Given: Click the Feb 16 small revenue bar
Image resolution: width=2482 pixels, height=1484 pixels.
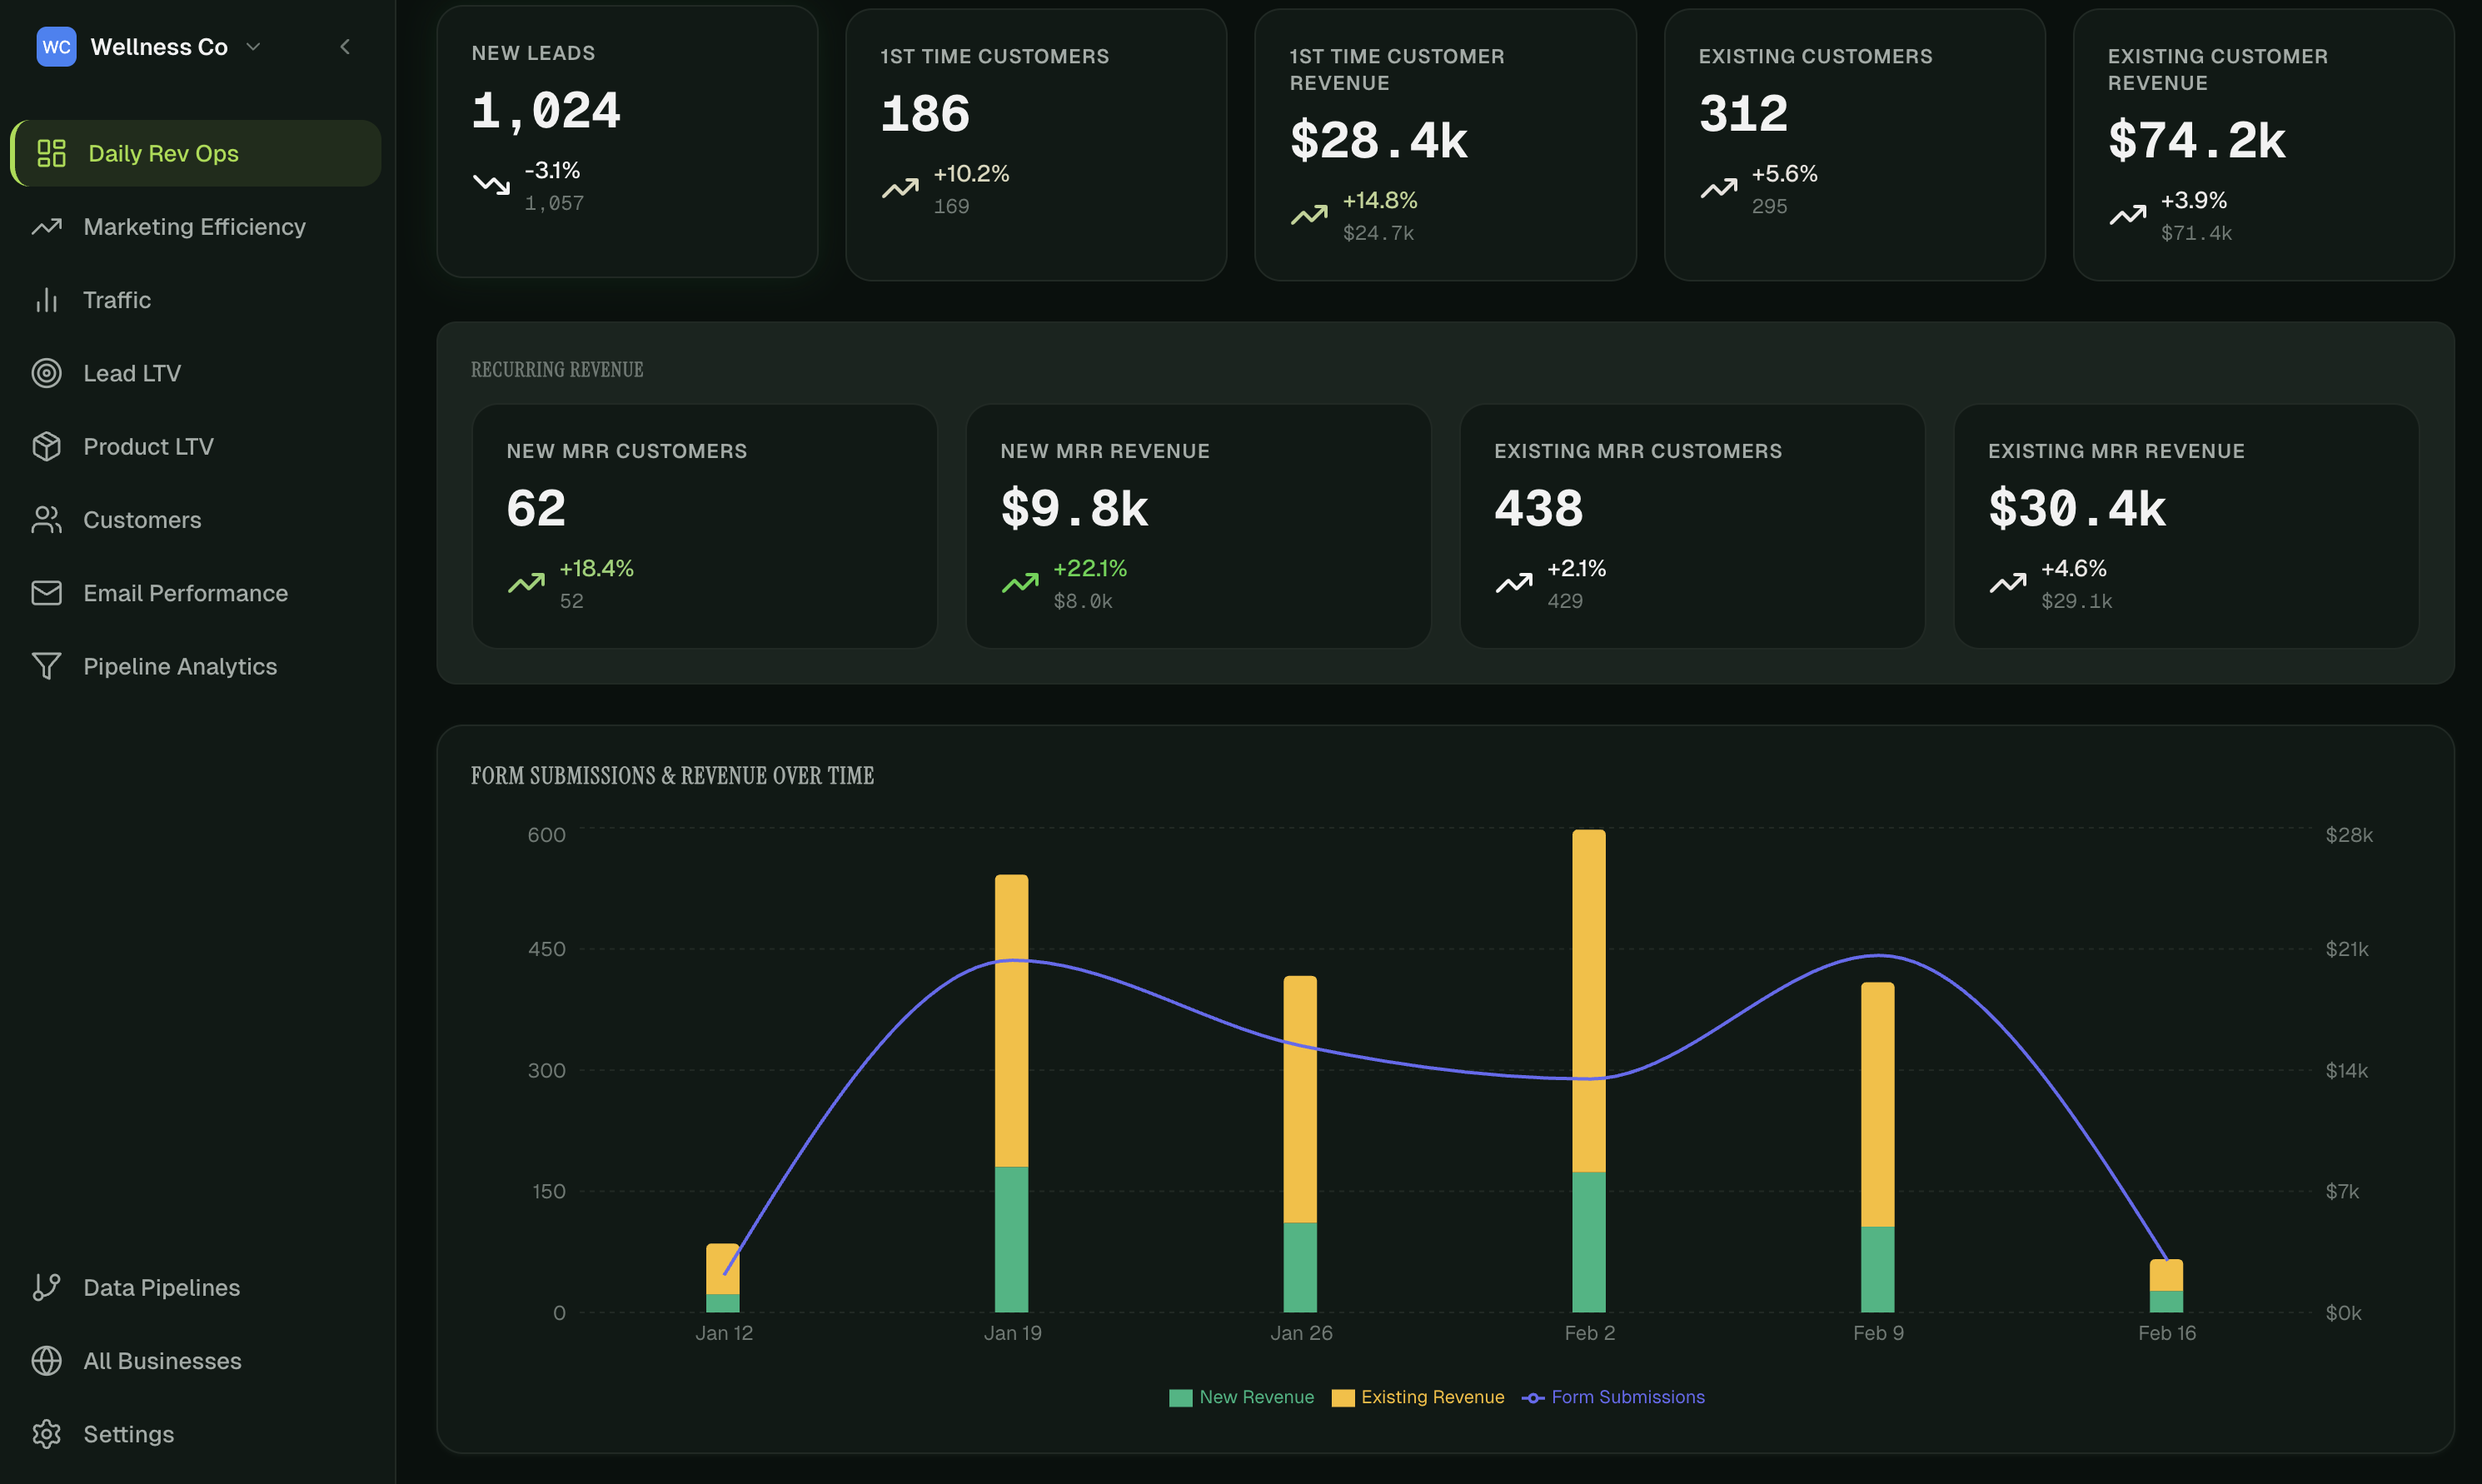Looking at the screenshot, I should click(2166, 1286).
